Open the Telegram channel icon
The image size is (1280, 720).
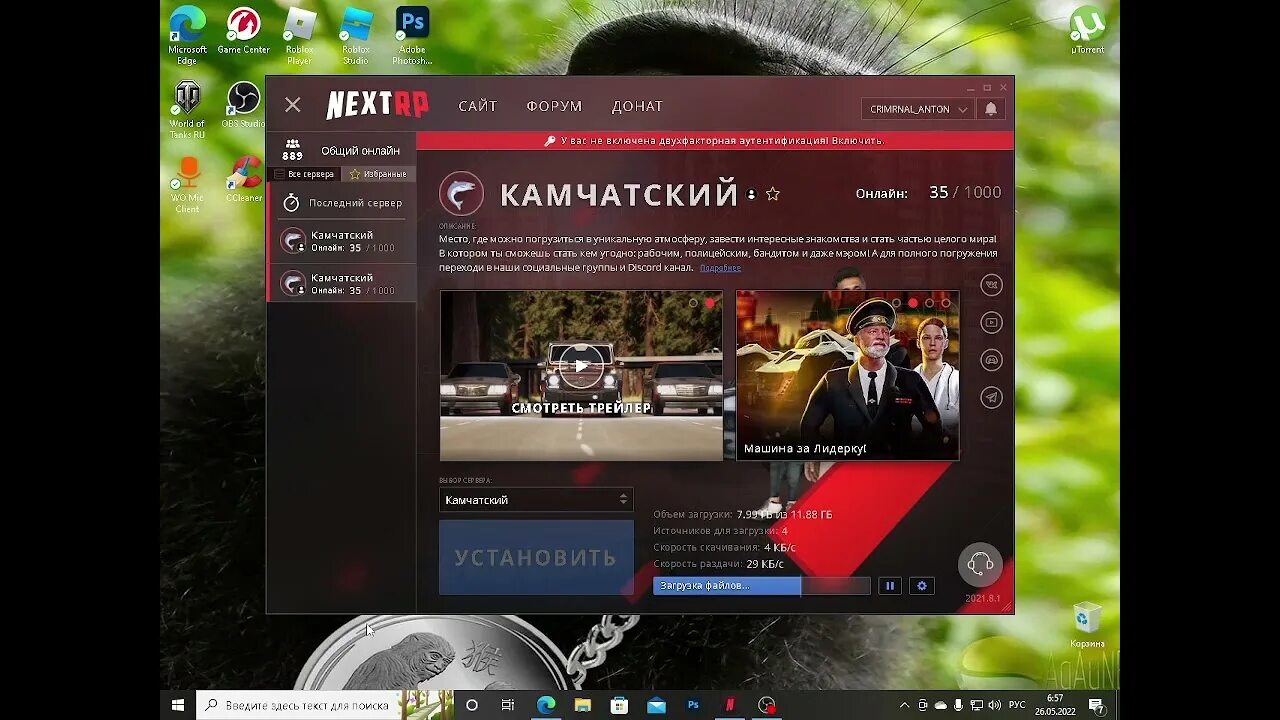click(x=991, y=398)
